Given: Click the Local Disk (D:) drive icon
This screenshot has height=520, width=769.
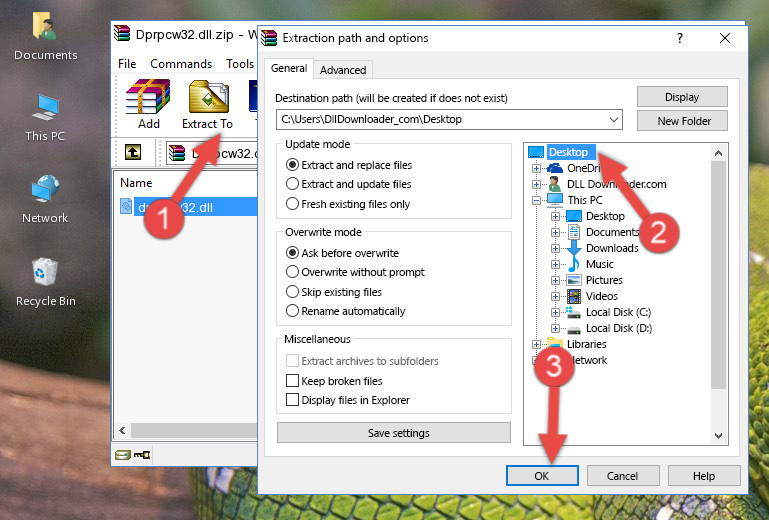Looking at the screenshot, I should (573, 329).
